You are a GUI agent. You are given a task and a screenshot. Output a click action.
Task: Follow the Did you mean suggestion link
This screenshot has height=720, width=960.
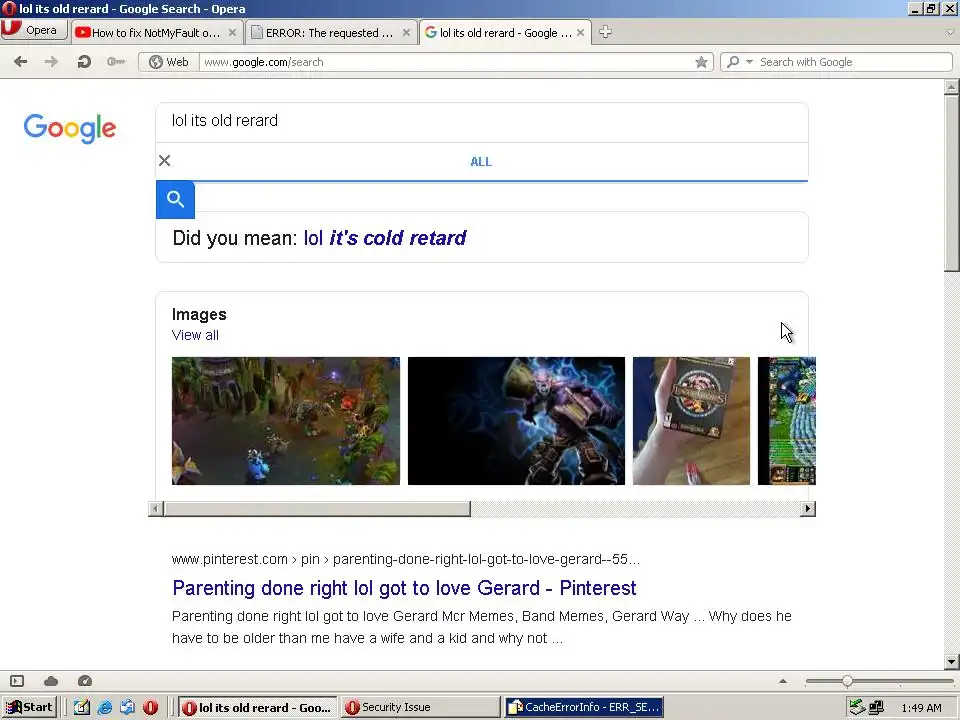coord(384,238)
